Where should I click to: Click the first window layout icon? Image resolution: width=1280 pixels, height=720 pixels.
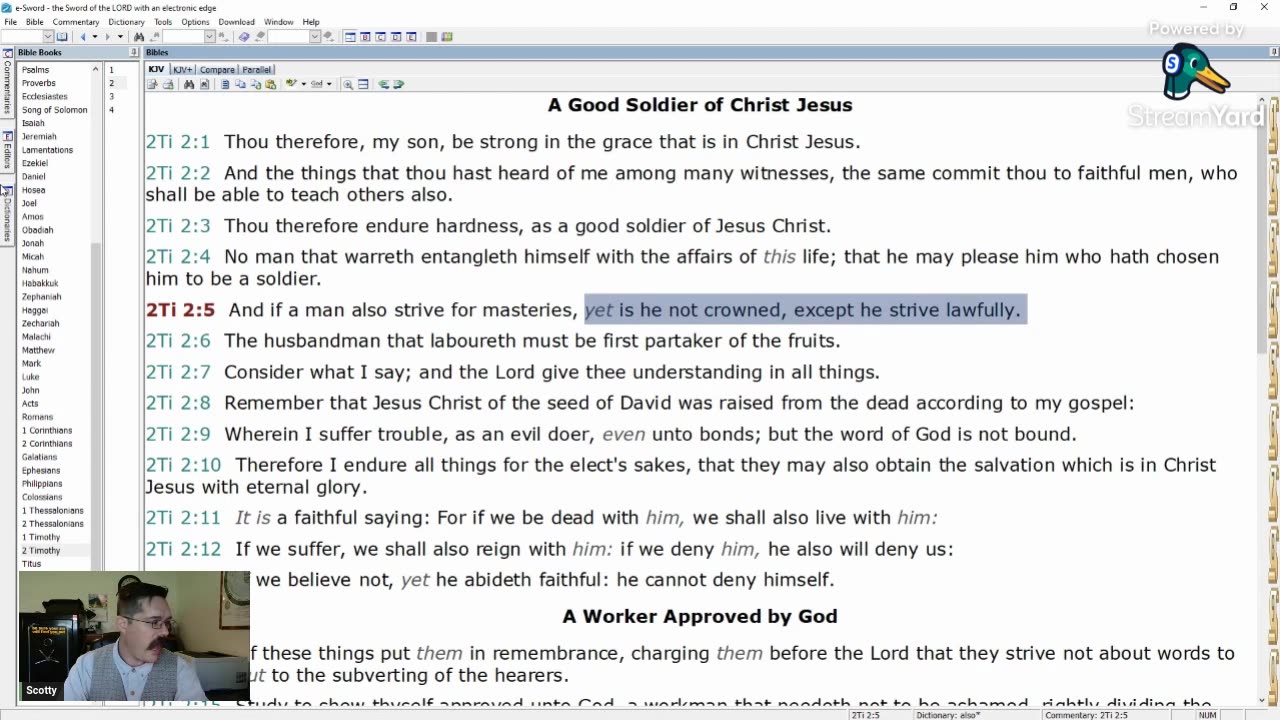[350, 37]
